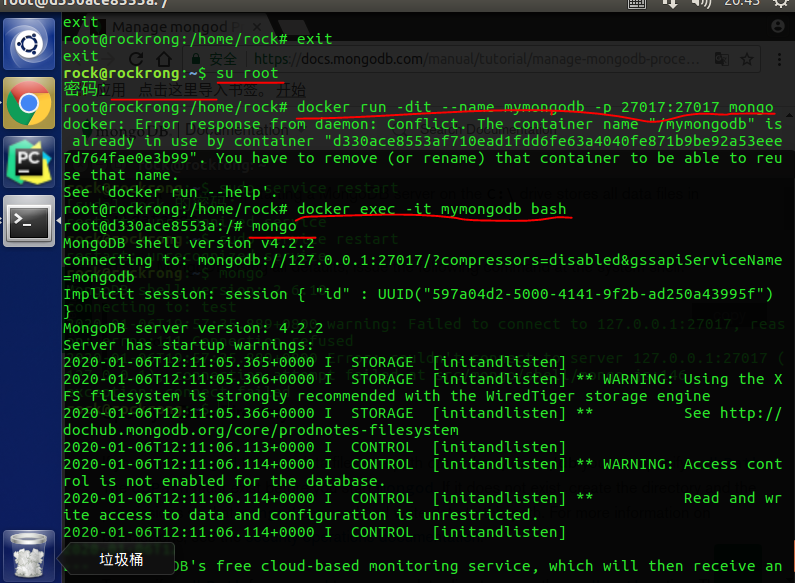Click 'MongoDB server version: 4.2.2' line
Viewport: 795px width, 583px height.
pyautogui.click(x=193, y=328)
